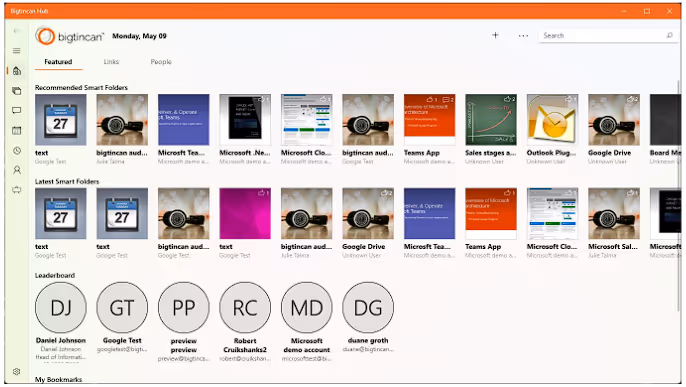Go to the home icon in sidebar

pos(17,71)
